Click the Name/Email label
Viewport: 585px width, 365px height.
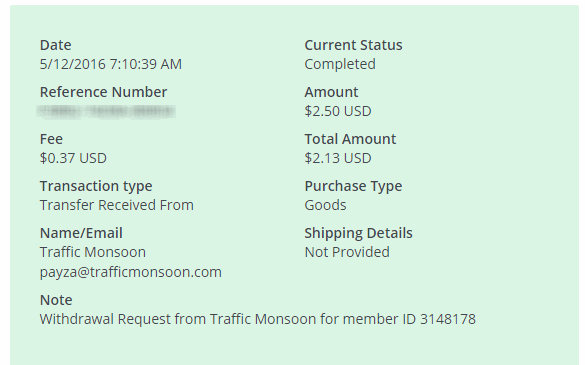point(81,233)
